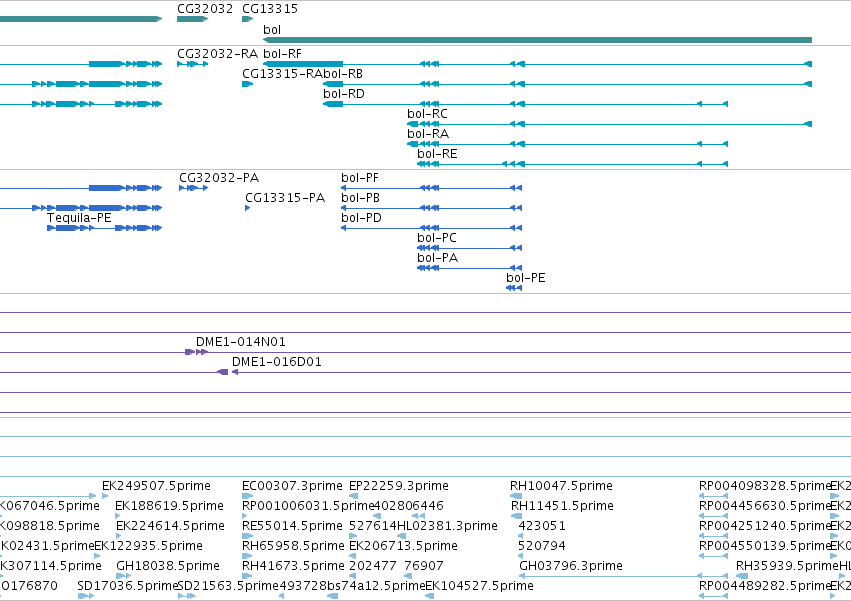Select EST EC00307.3prime

pos(292,486)
